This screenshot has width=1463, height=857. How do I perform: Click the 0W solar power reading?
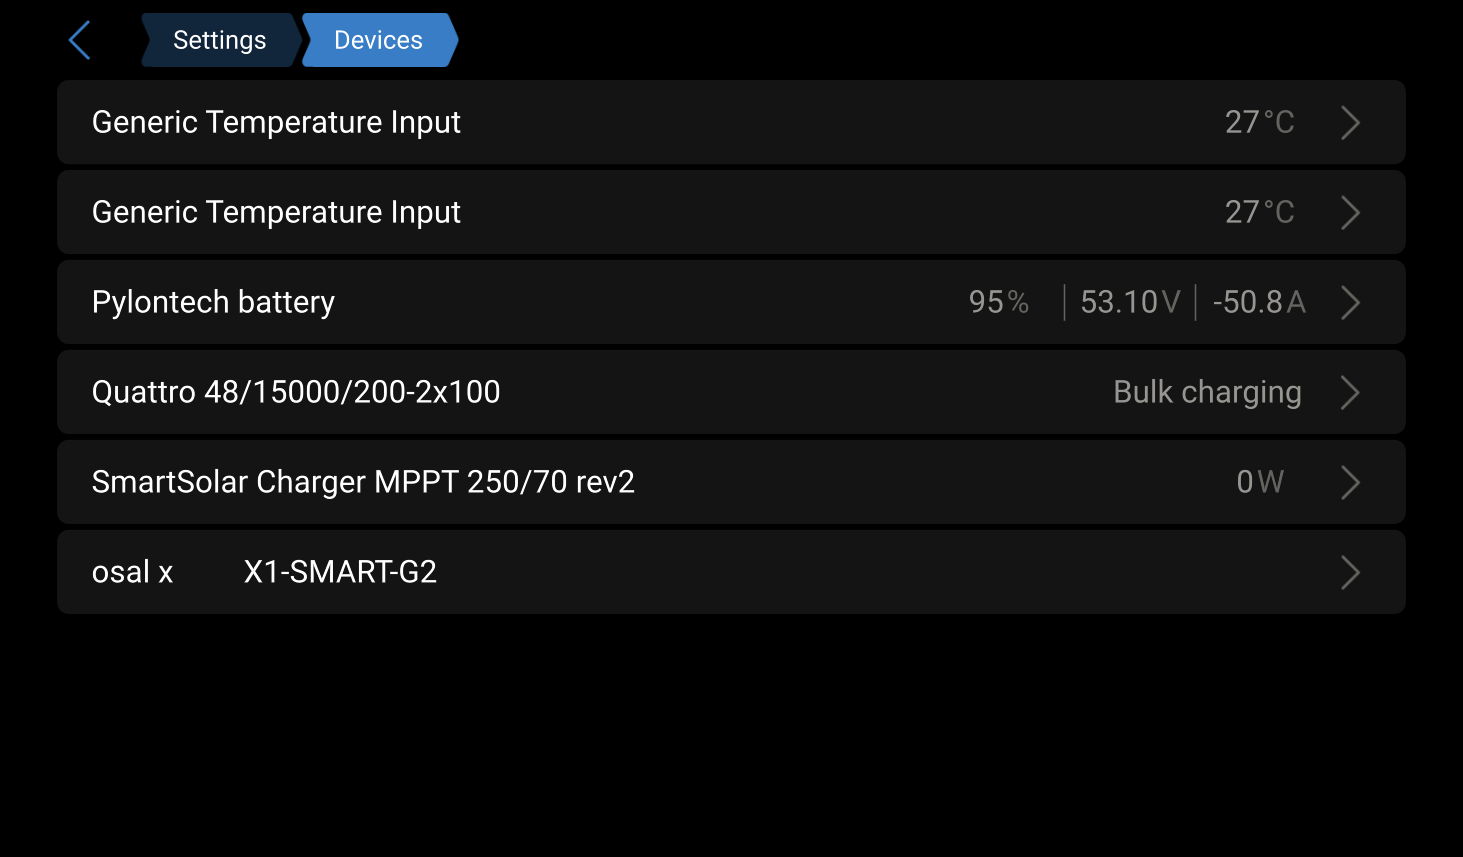[1259, 482]
